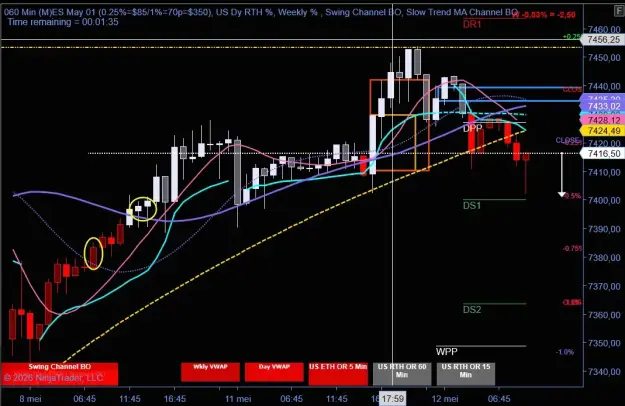Click the 7410,00 price axis label
Image resolution: width=625 pixels, height=406 pixels.
click(x=603, y=172)
